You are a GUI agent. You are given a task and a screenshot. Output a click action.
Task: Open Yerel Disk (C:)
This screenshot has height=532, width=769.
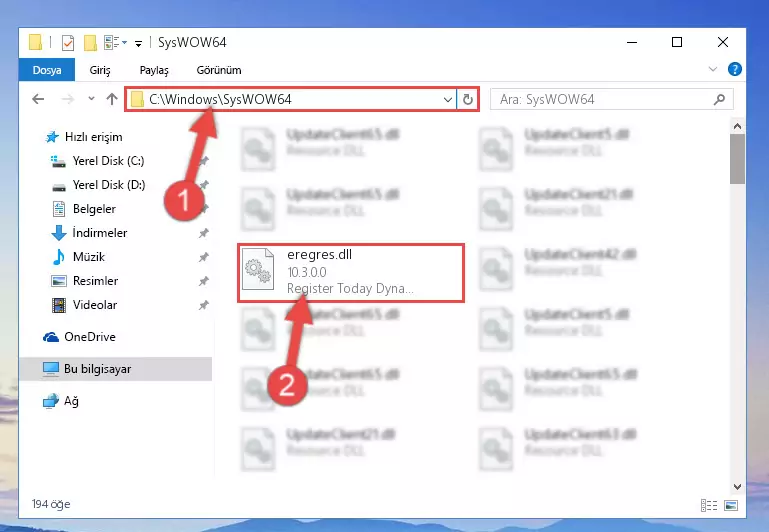[x=108, y=161]
